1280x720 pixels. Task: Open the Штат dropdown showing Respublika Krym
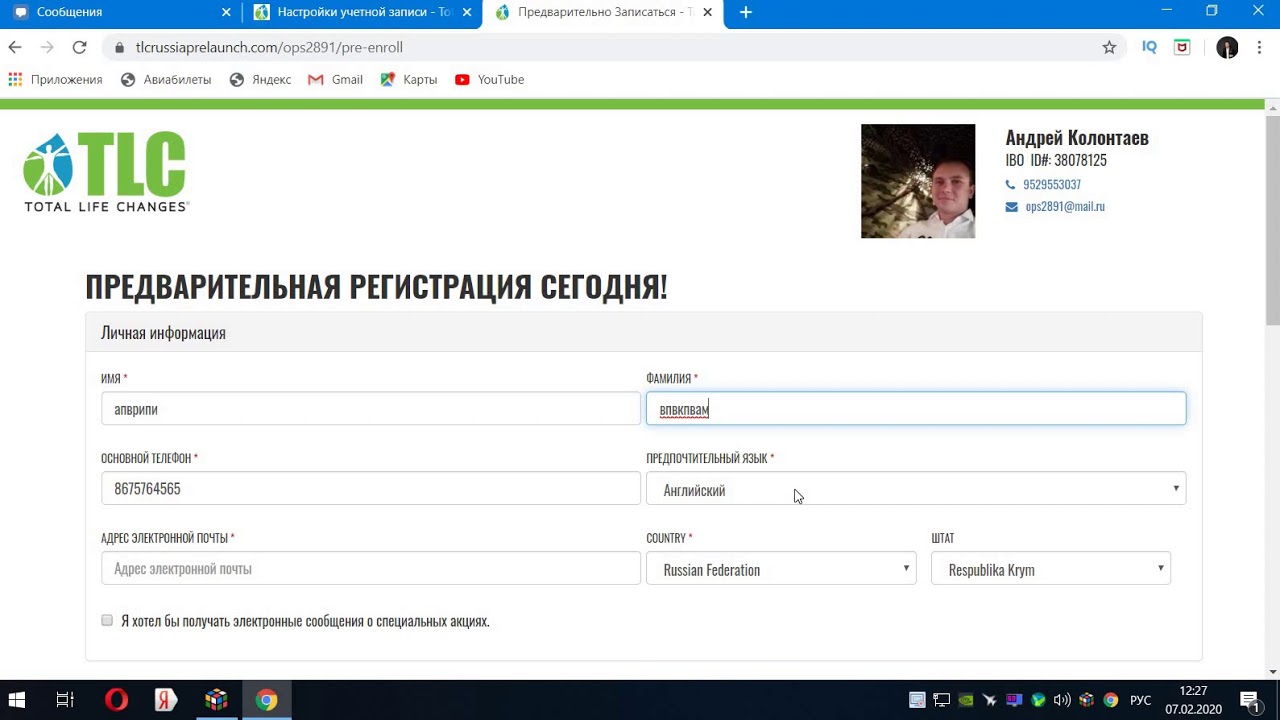click(x=1051, y=569)
